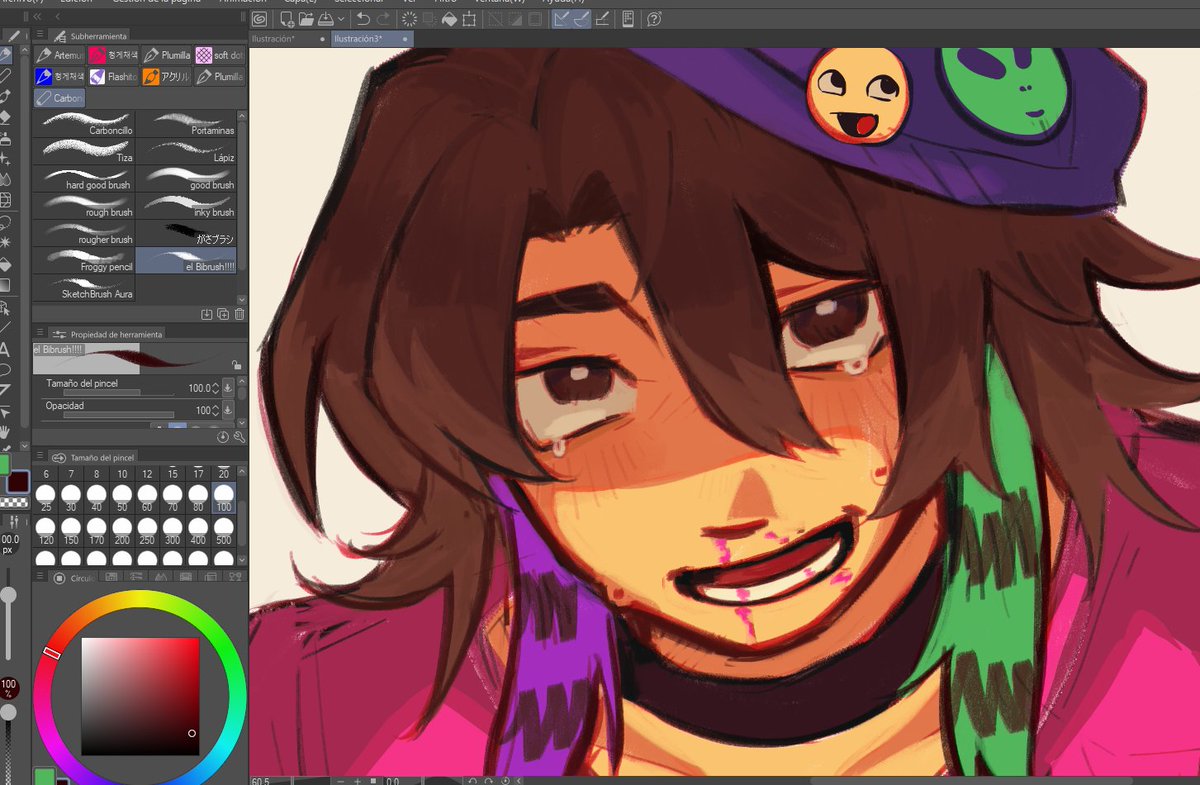Create a new canvas file

point(287,19)
